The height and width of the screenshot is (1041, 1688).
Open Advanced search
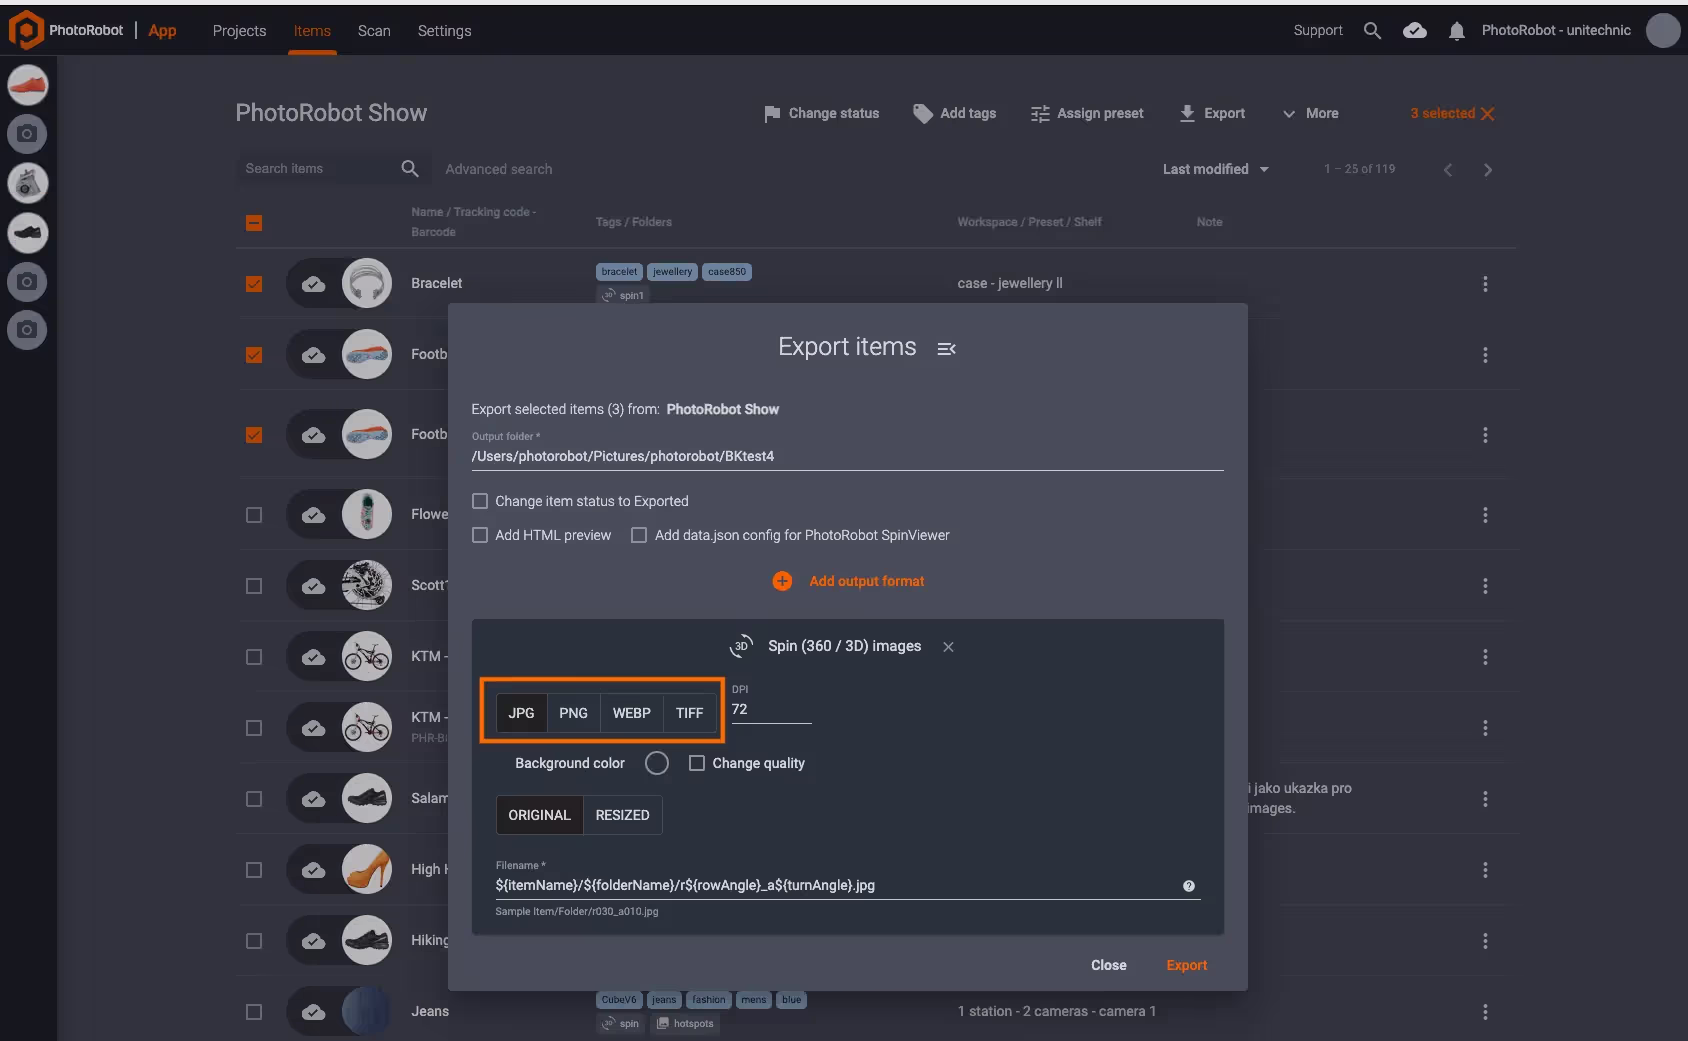[499, 169]
